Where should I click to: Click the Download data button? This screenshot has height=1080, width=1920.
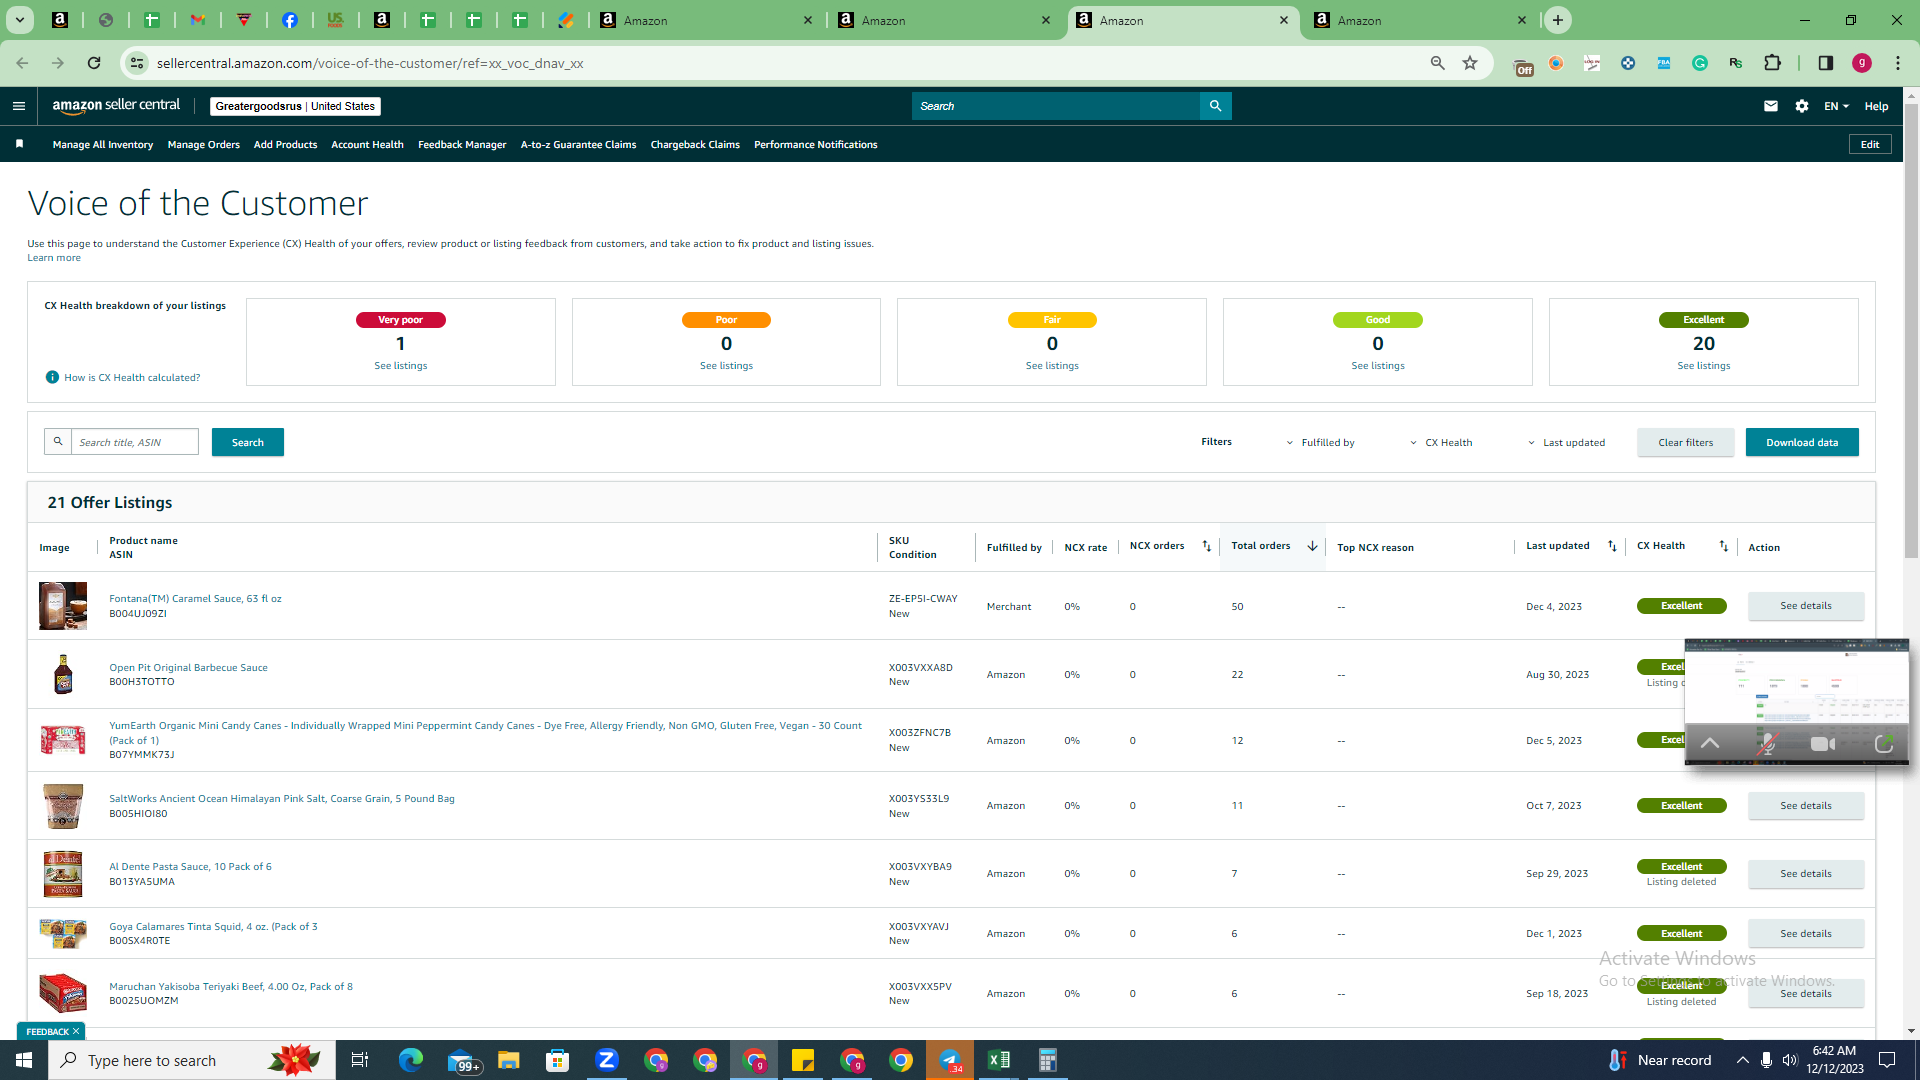(1802, 442)
